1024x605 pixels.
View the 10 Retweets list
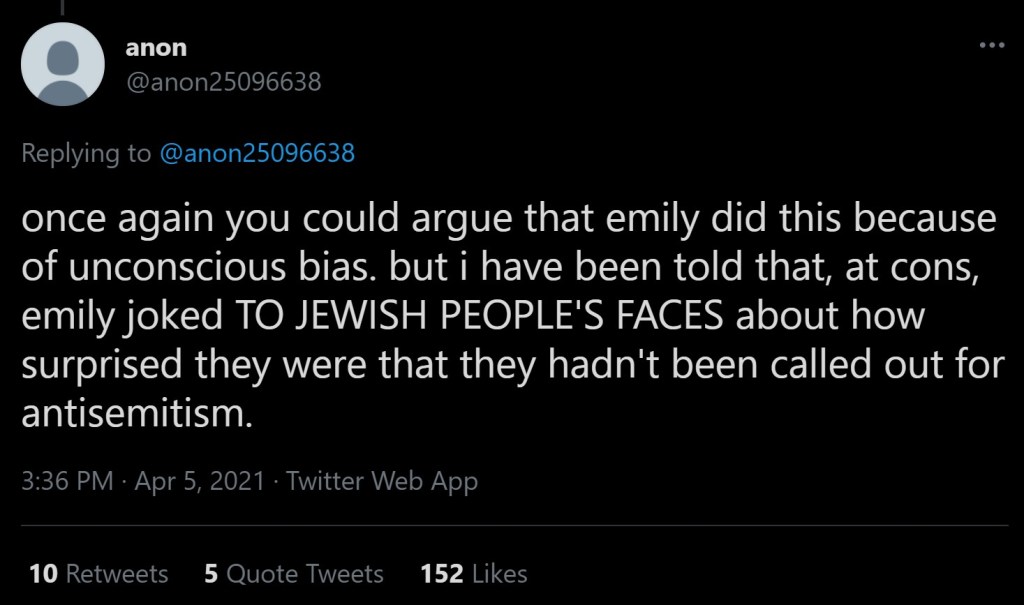click(x=99, y=573)
